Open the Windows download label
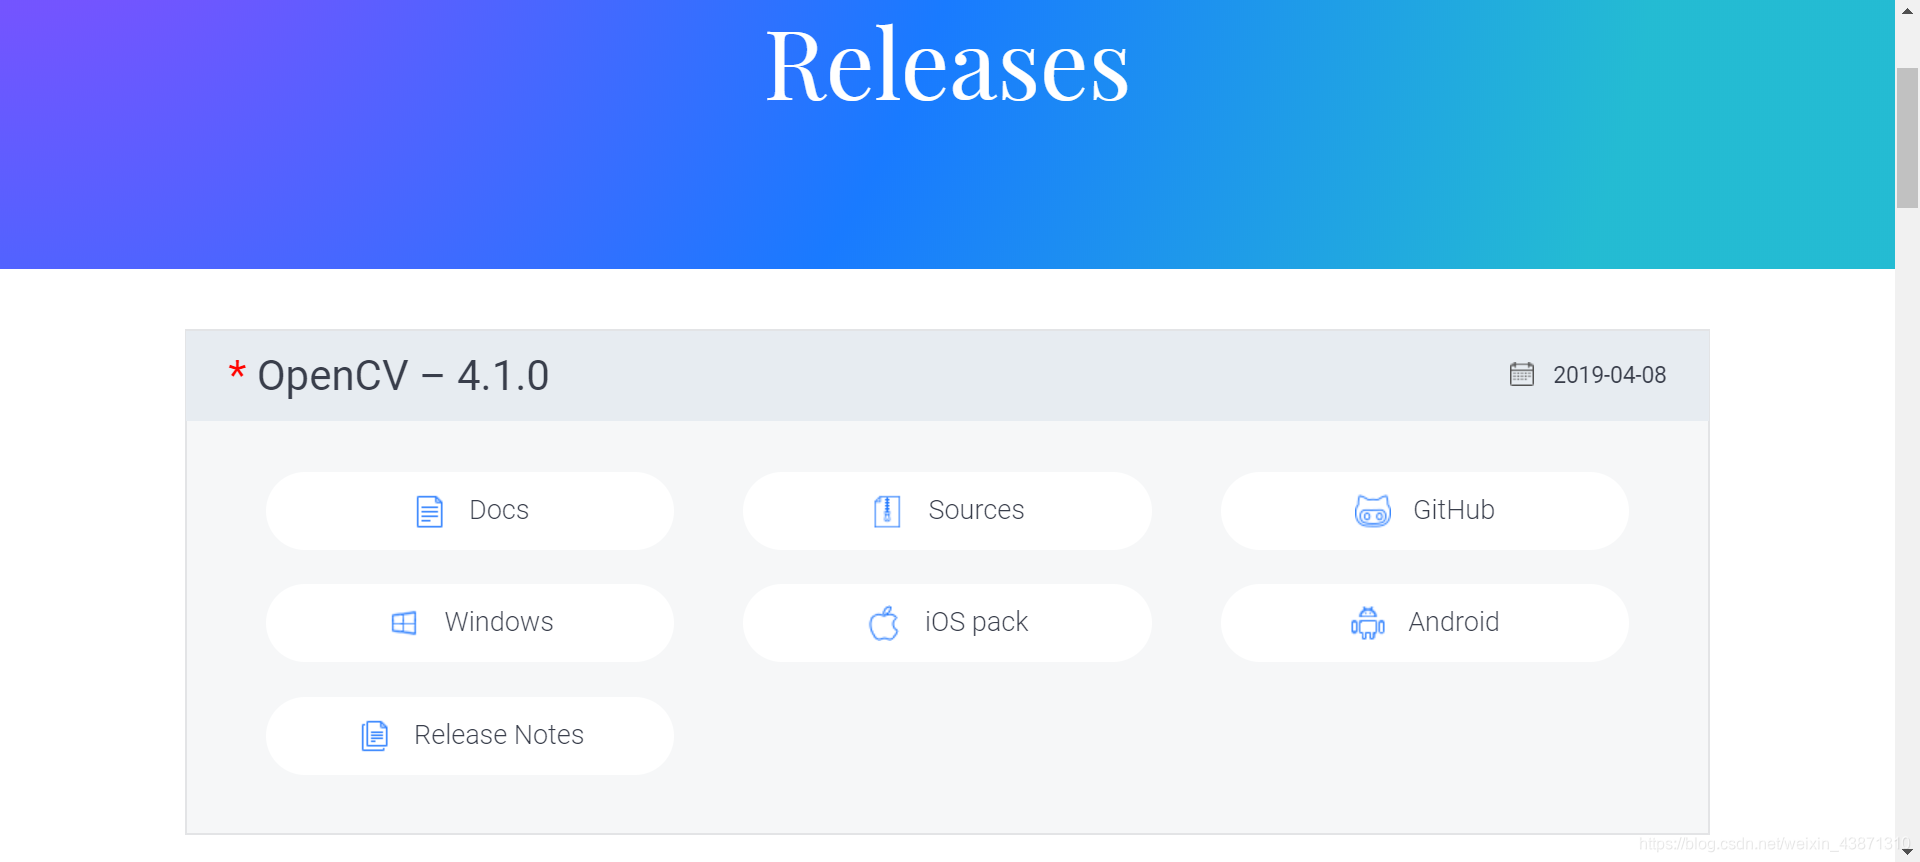 [x=499, y=622]
